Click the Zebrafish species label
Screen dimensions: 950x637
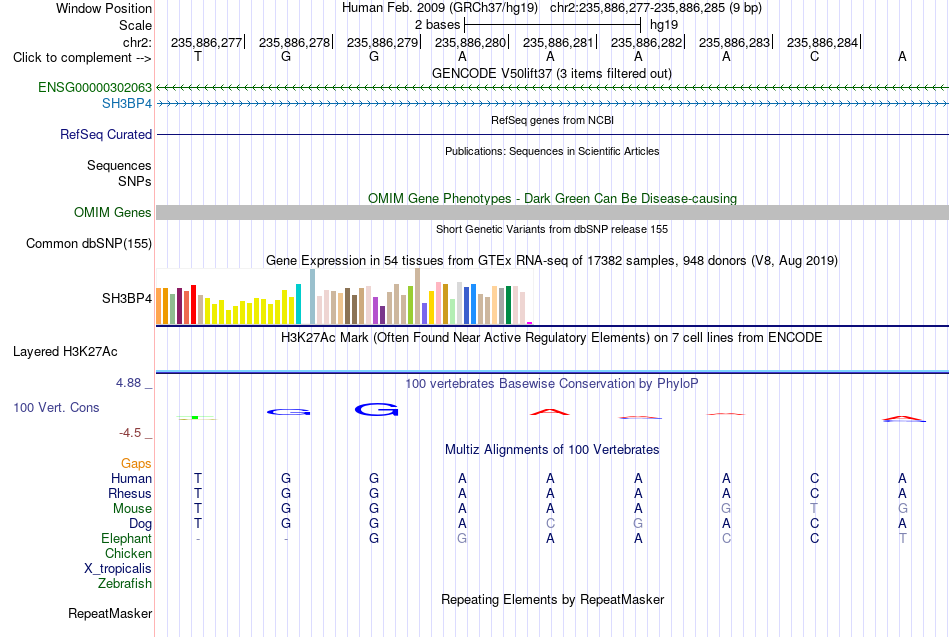coord(125,583)
